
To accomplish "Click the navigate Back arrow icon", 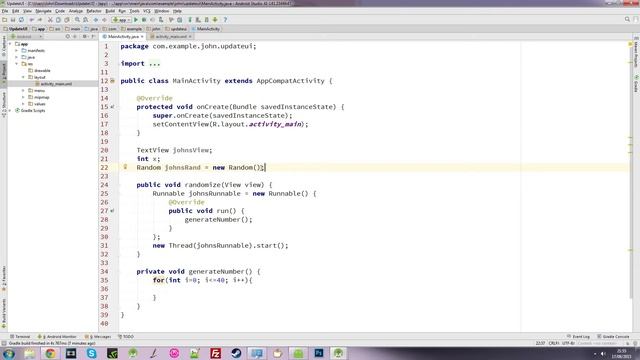I will tap(96, 20).
